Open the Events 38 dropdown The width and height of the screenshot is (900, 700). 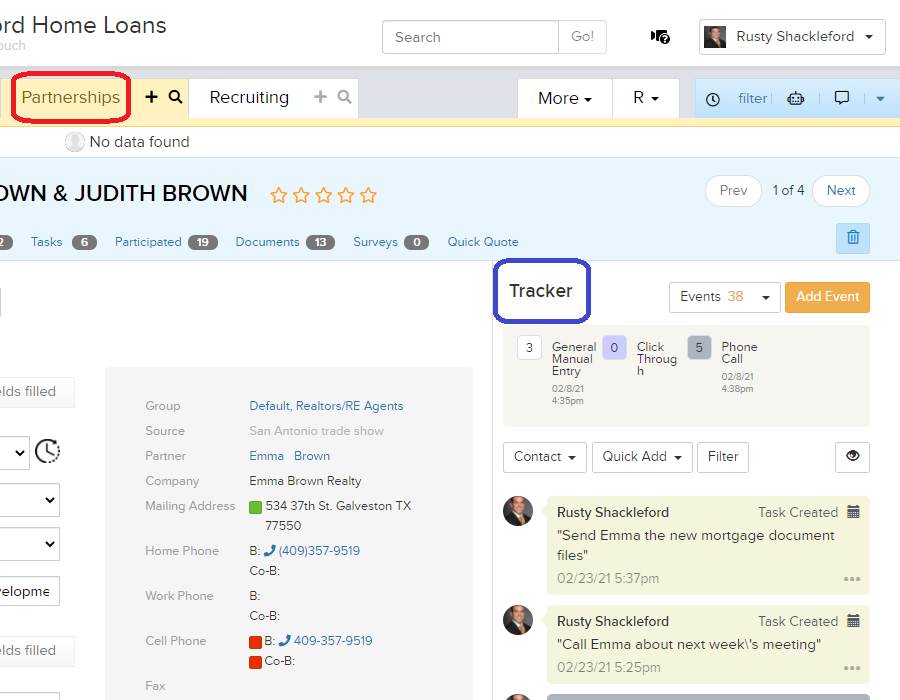click(x=724, y=297)
